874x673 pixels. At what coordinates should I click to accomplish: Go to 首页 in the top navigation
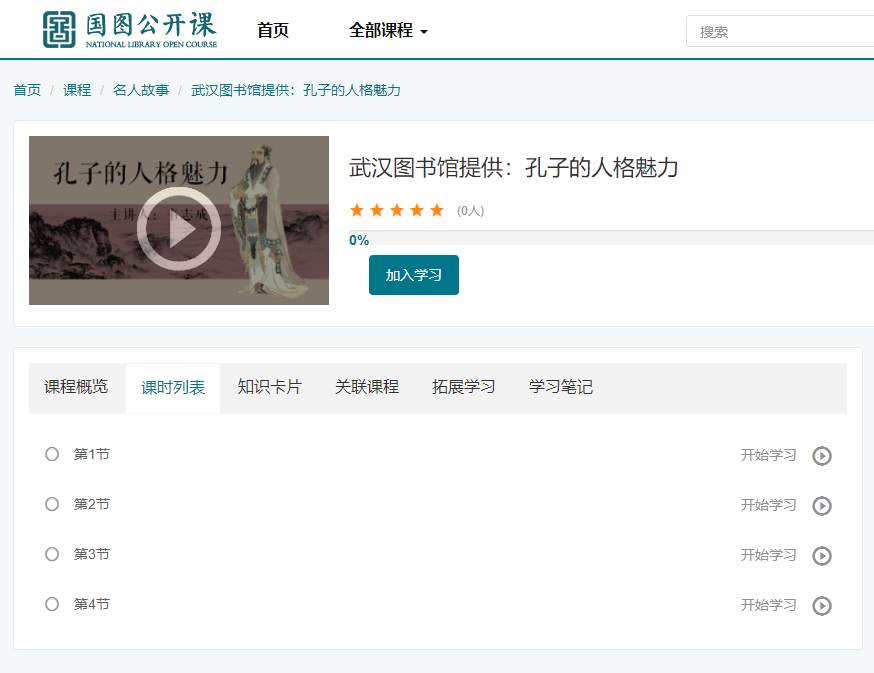(x=273, y=31)
